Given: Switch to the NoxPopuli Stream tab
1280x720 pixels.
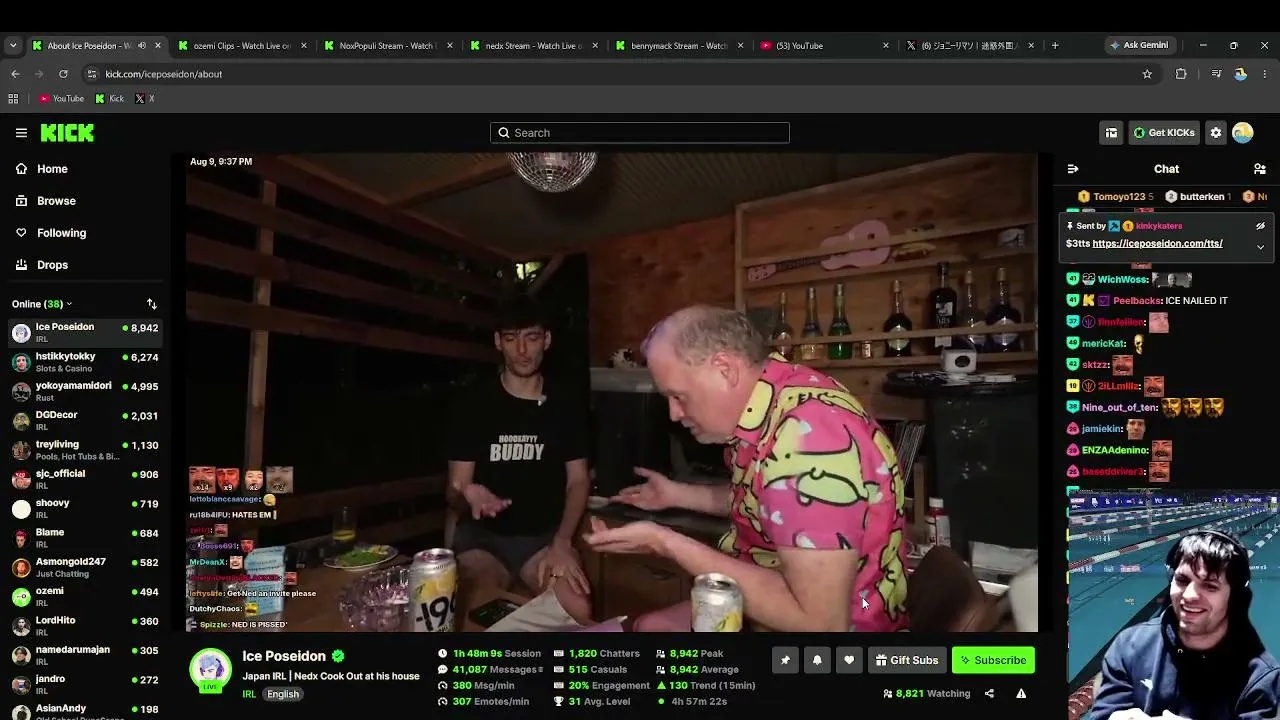Looking at the screenshot, I should coord(386,46).
